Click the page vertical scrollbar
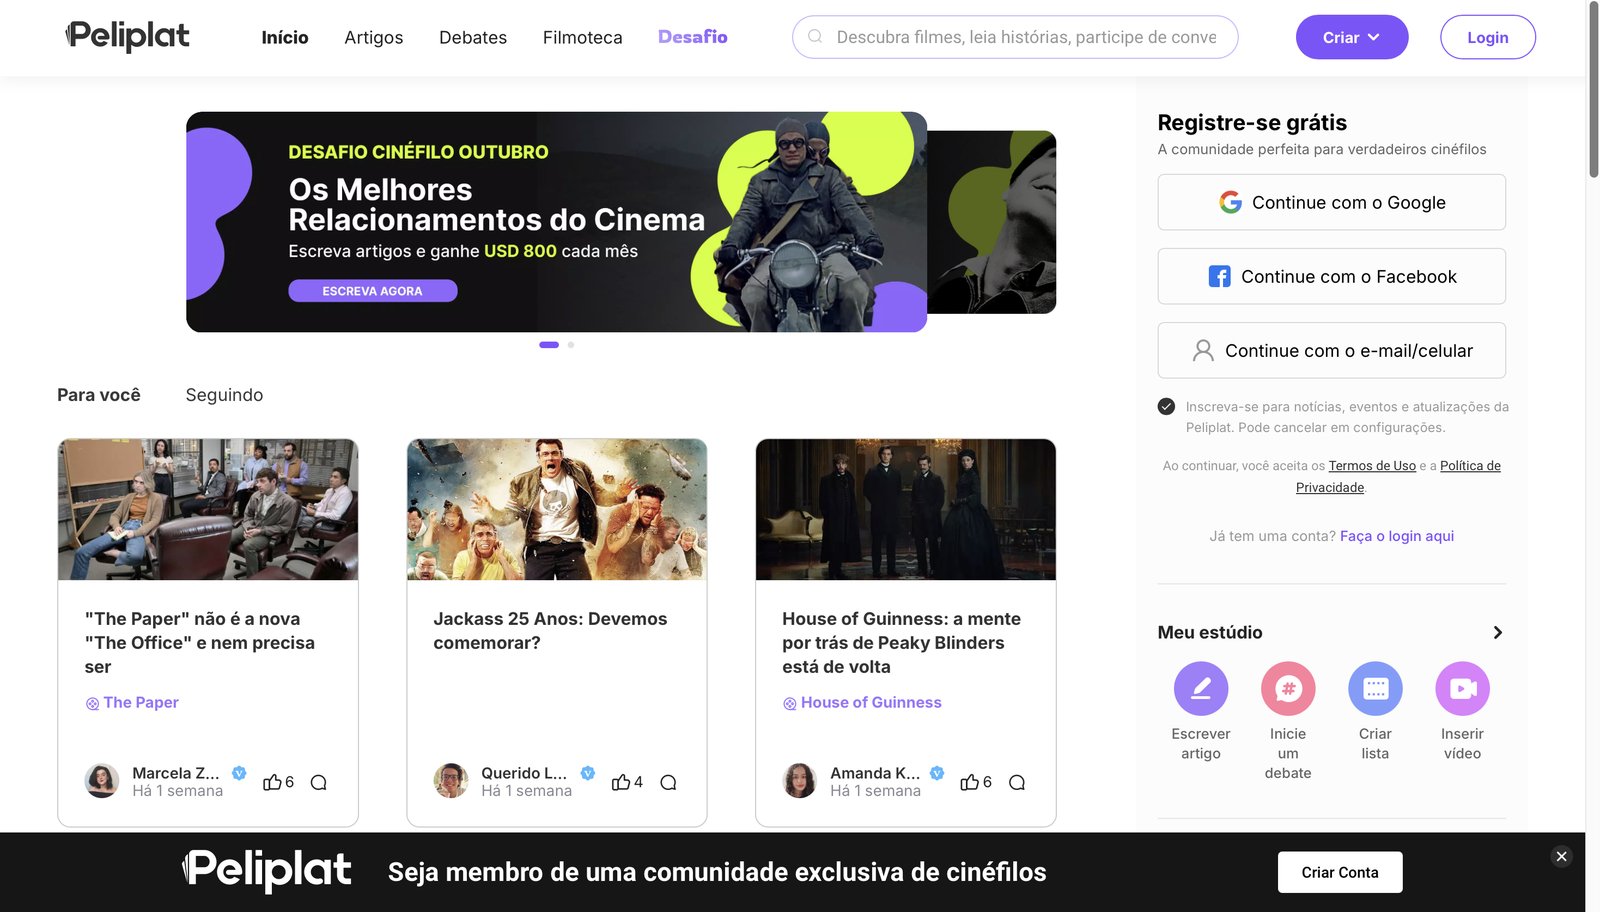Screen dimensions: 1600x912 [1593, 90]
